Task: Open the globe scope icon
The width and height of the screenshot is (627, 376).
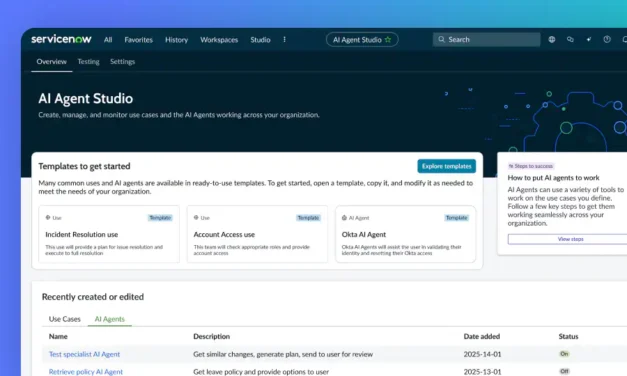Action: point(552,39)
